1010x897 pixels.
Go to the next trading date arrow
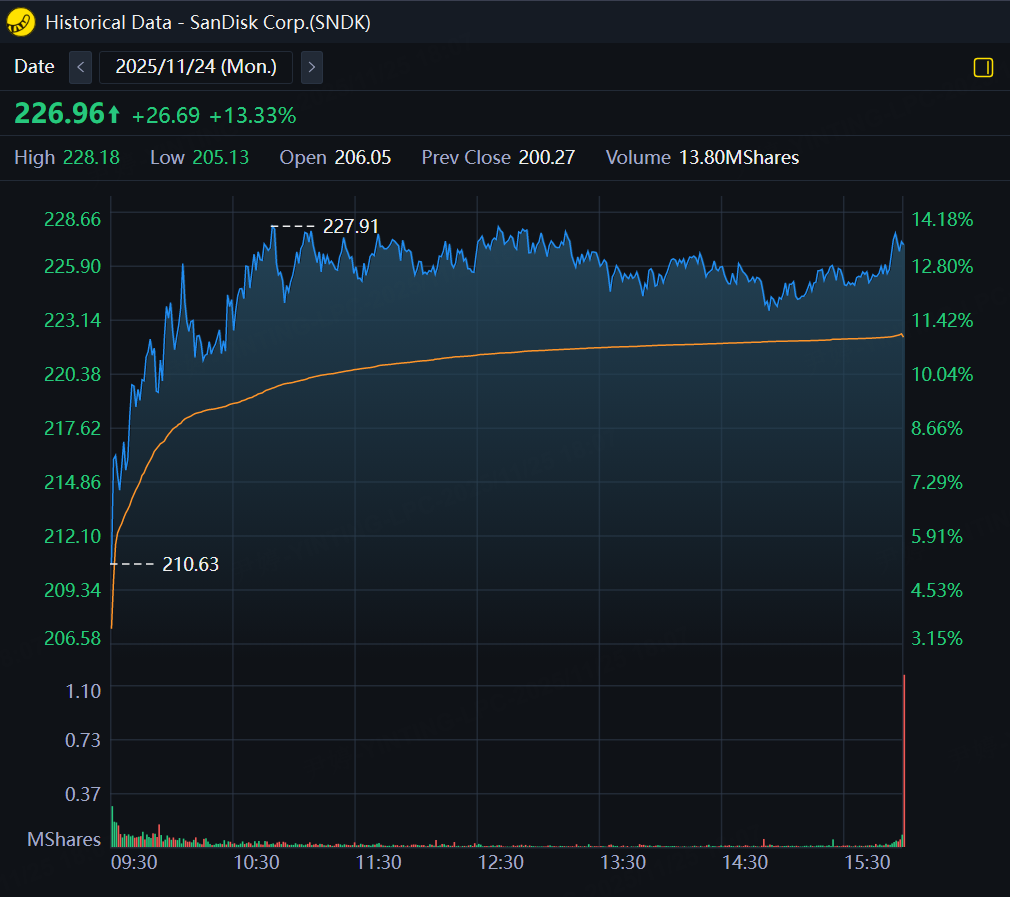click(x=312, y=67)
